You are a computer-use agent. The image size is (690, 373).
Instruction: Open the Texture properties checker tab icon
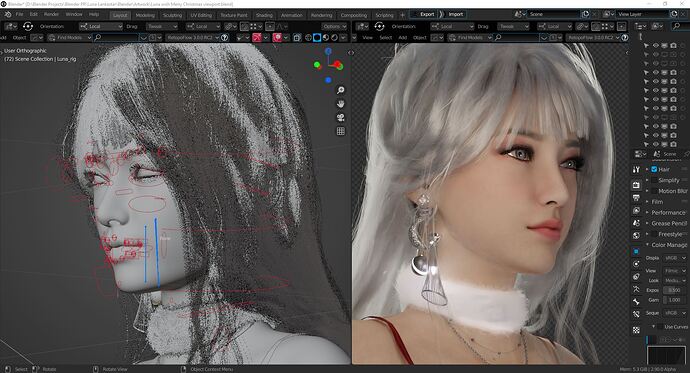pyautogui.click(x=636, y=330)
